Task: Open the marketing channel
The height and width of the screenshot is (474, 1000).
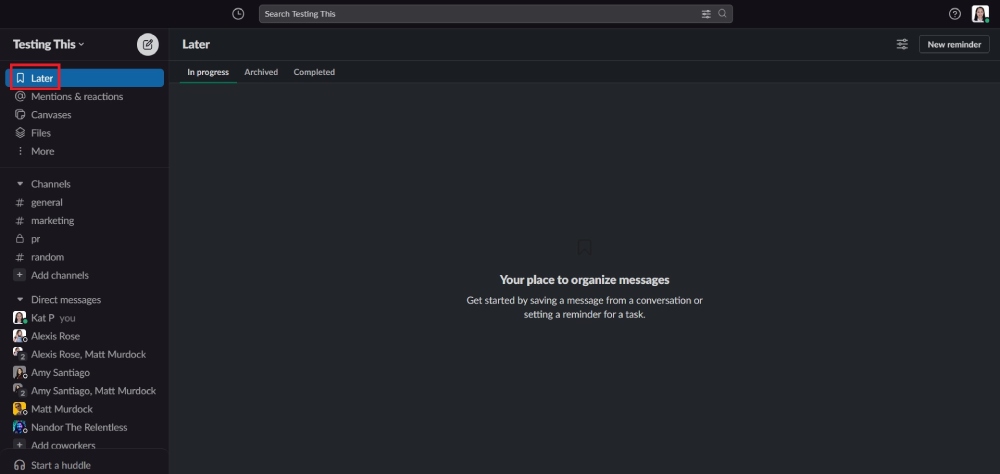Action: point(52,221)
